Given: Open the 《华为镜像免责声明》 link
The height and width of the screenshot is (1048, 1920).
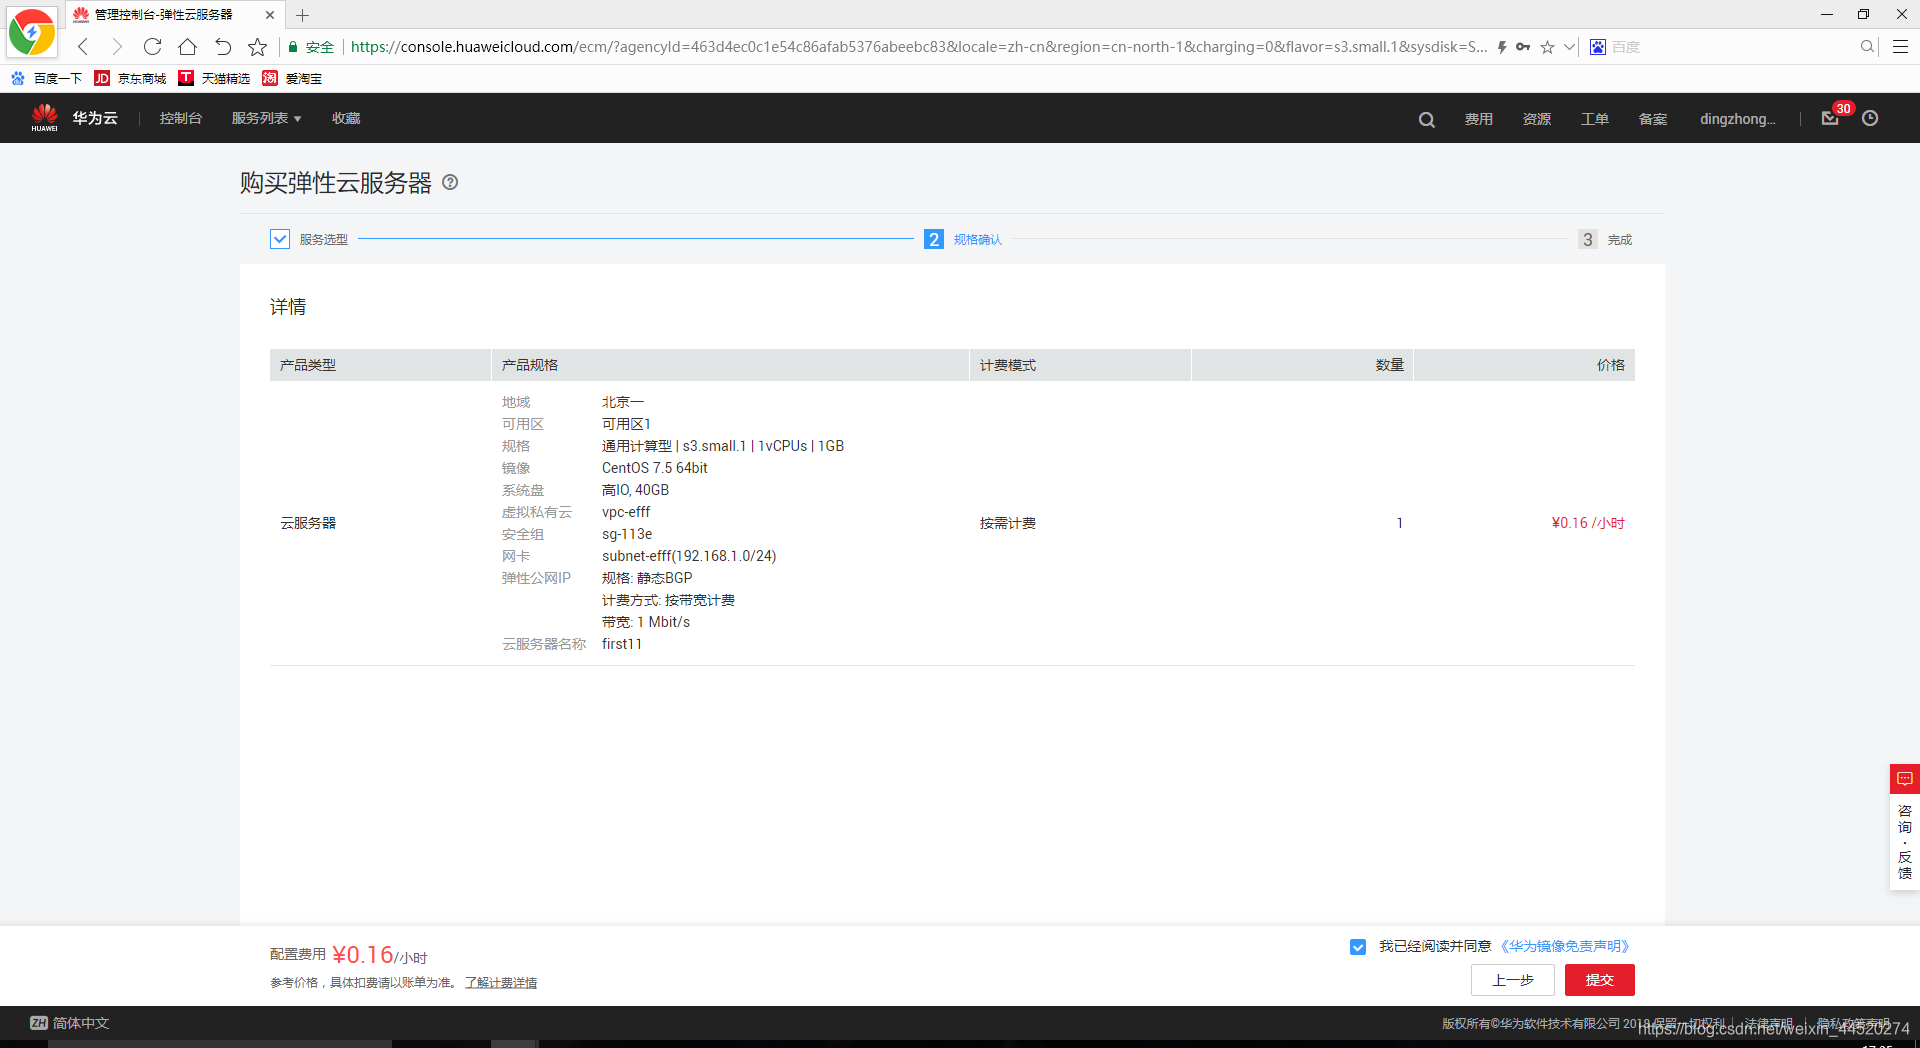Looking at the screenshot, I should pyautogui.click(x=1565, y=946).
